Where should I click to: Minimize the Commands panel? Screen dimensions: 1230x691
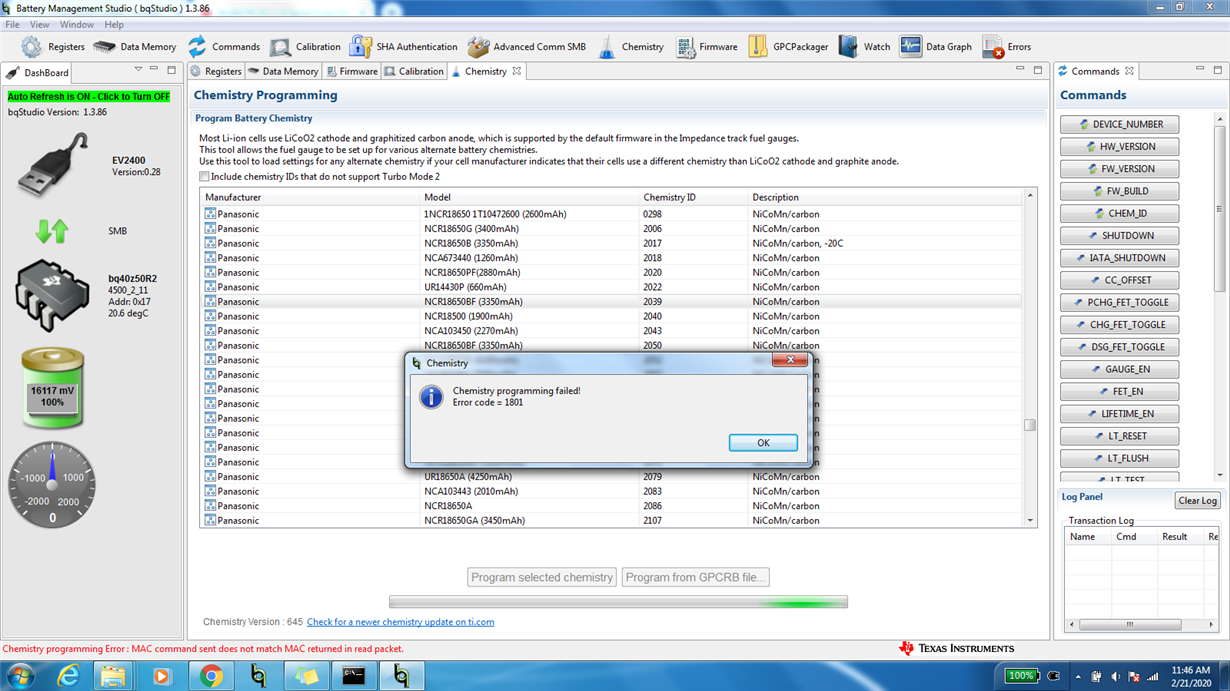(1200, 70)
